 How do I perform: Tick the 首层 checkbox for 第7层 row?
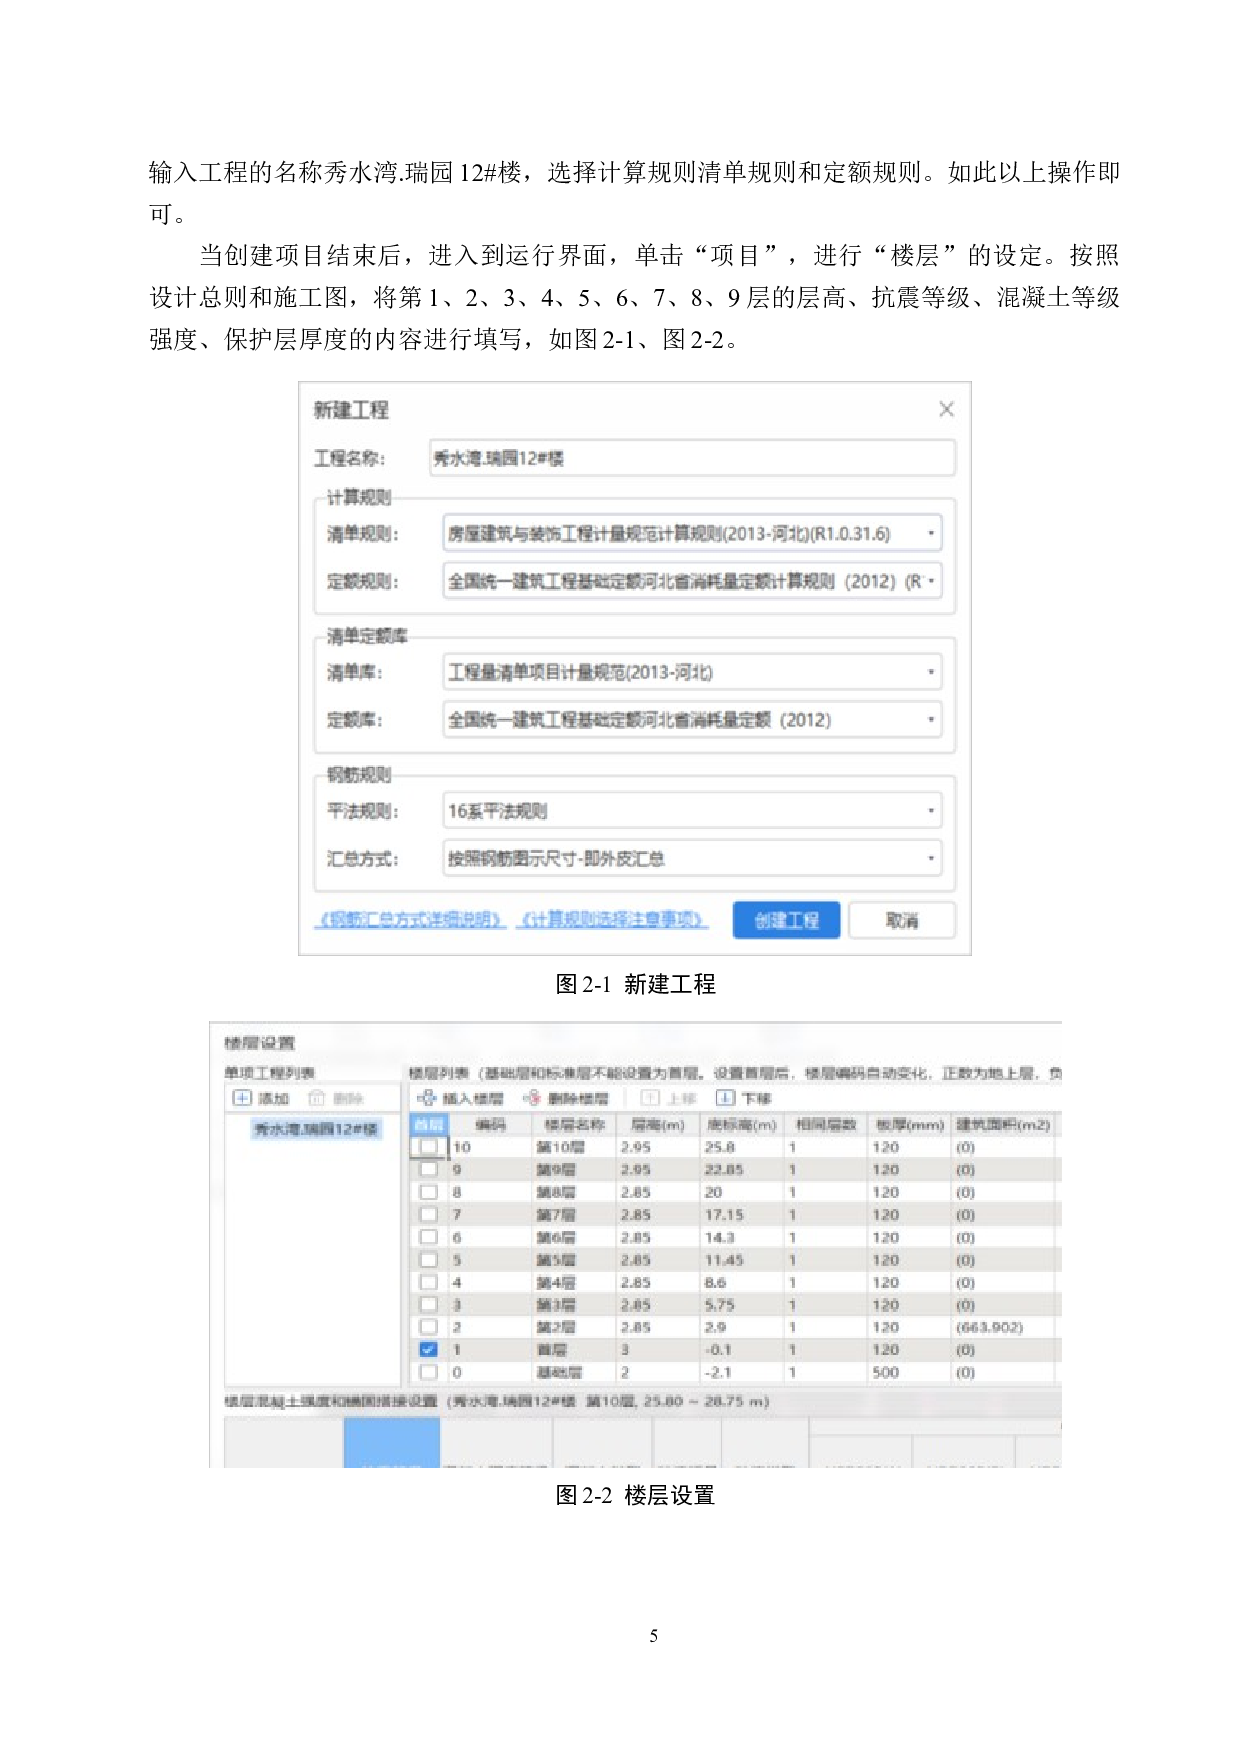(428, 1214)
